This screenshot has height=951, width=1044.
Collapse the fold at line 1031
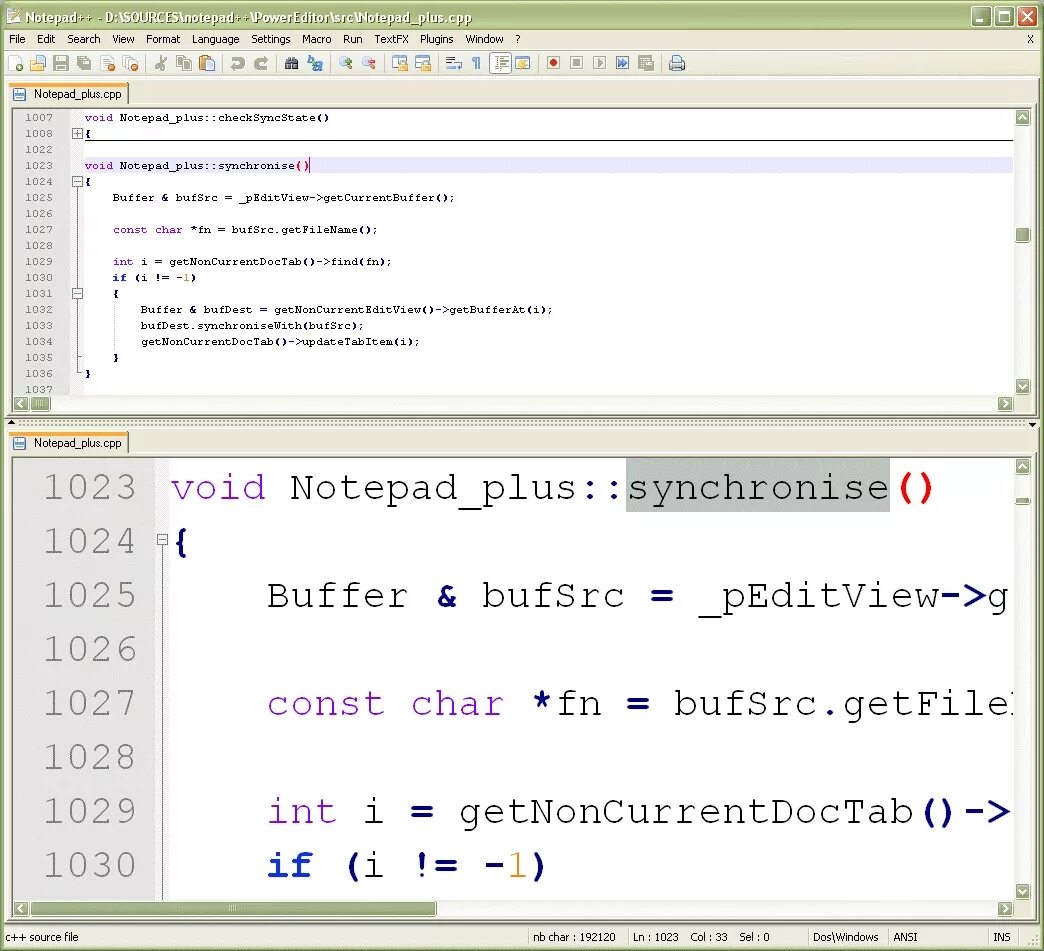(77, 293)
